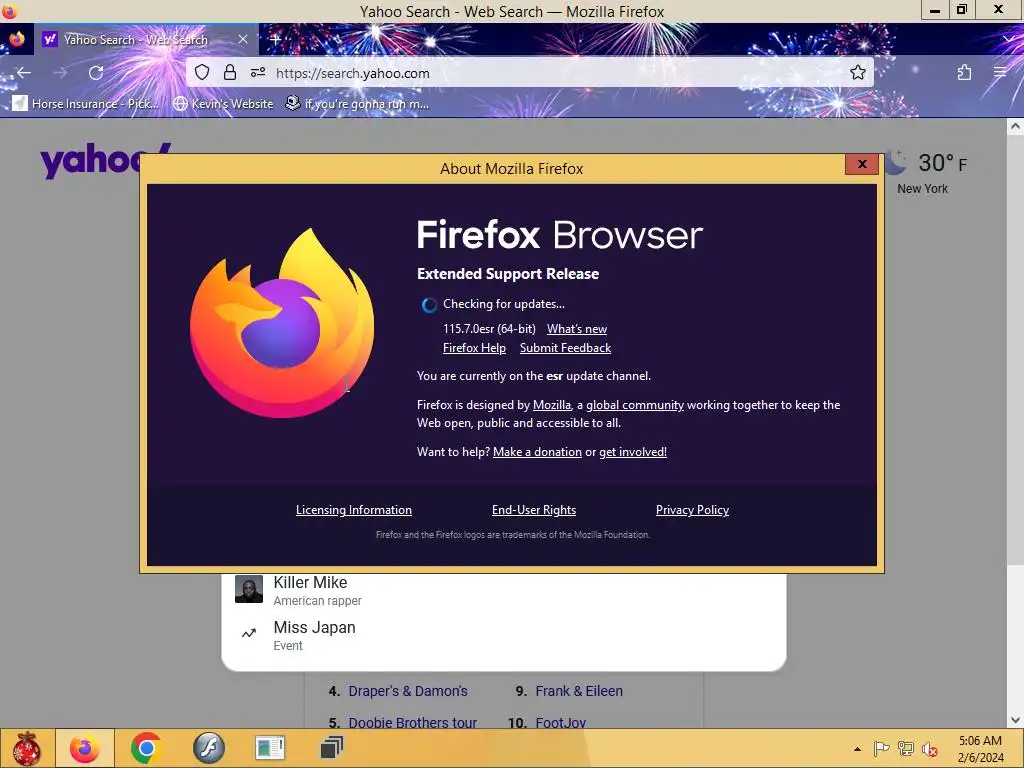The image size is (1024, 768).
Task: Click Make a donation link
Action: [x=537, y=452]
